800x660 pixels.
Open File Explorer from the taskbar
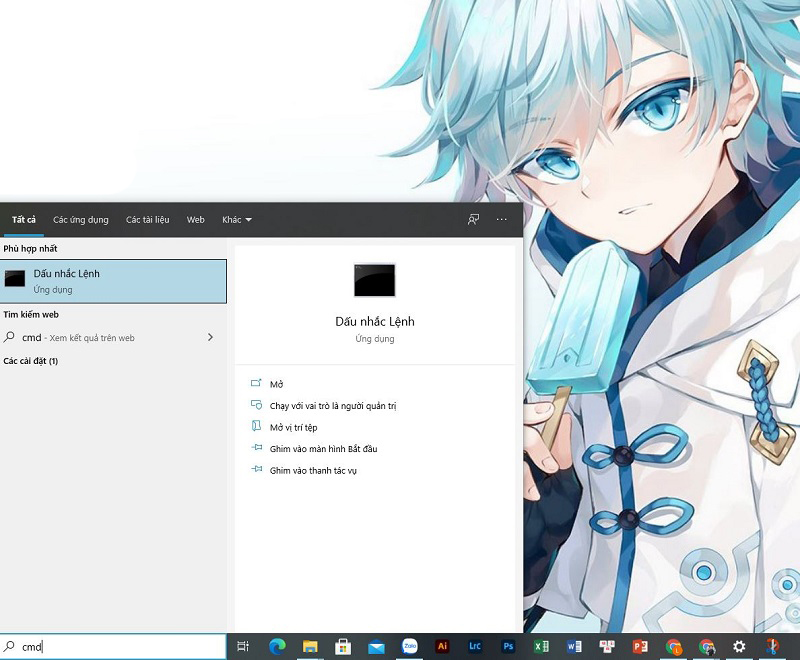coord(310,647)
